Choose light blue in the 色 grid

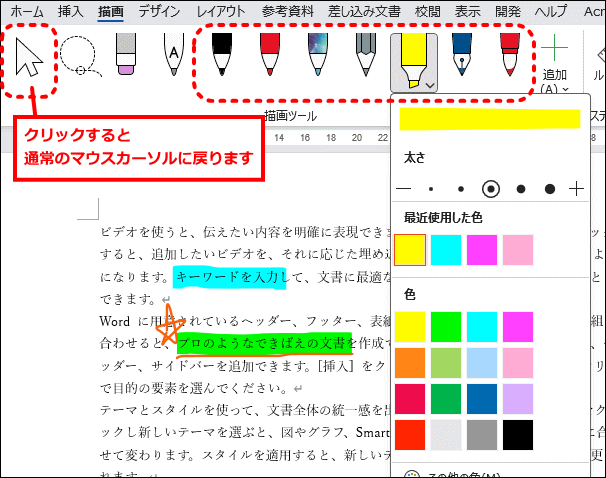[482, 363]
